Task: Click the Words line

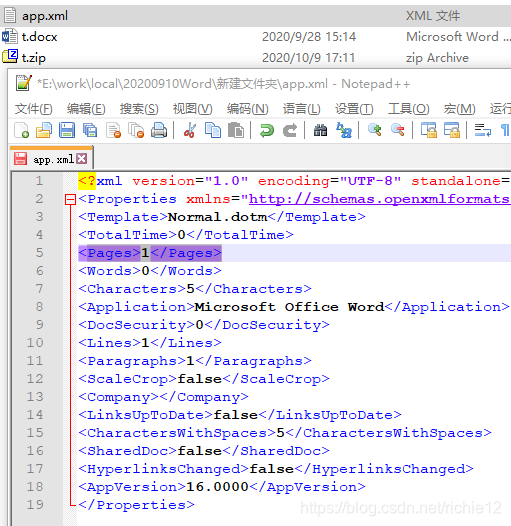Action: [x=150, y=271]
